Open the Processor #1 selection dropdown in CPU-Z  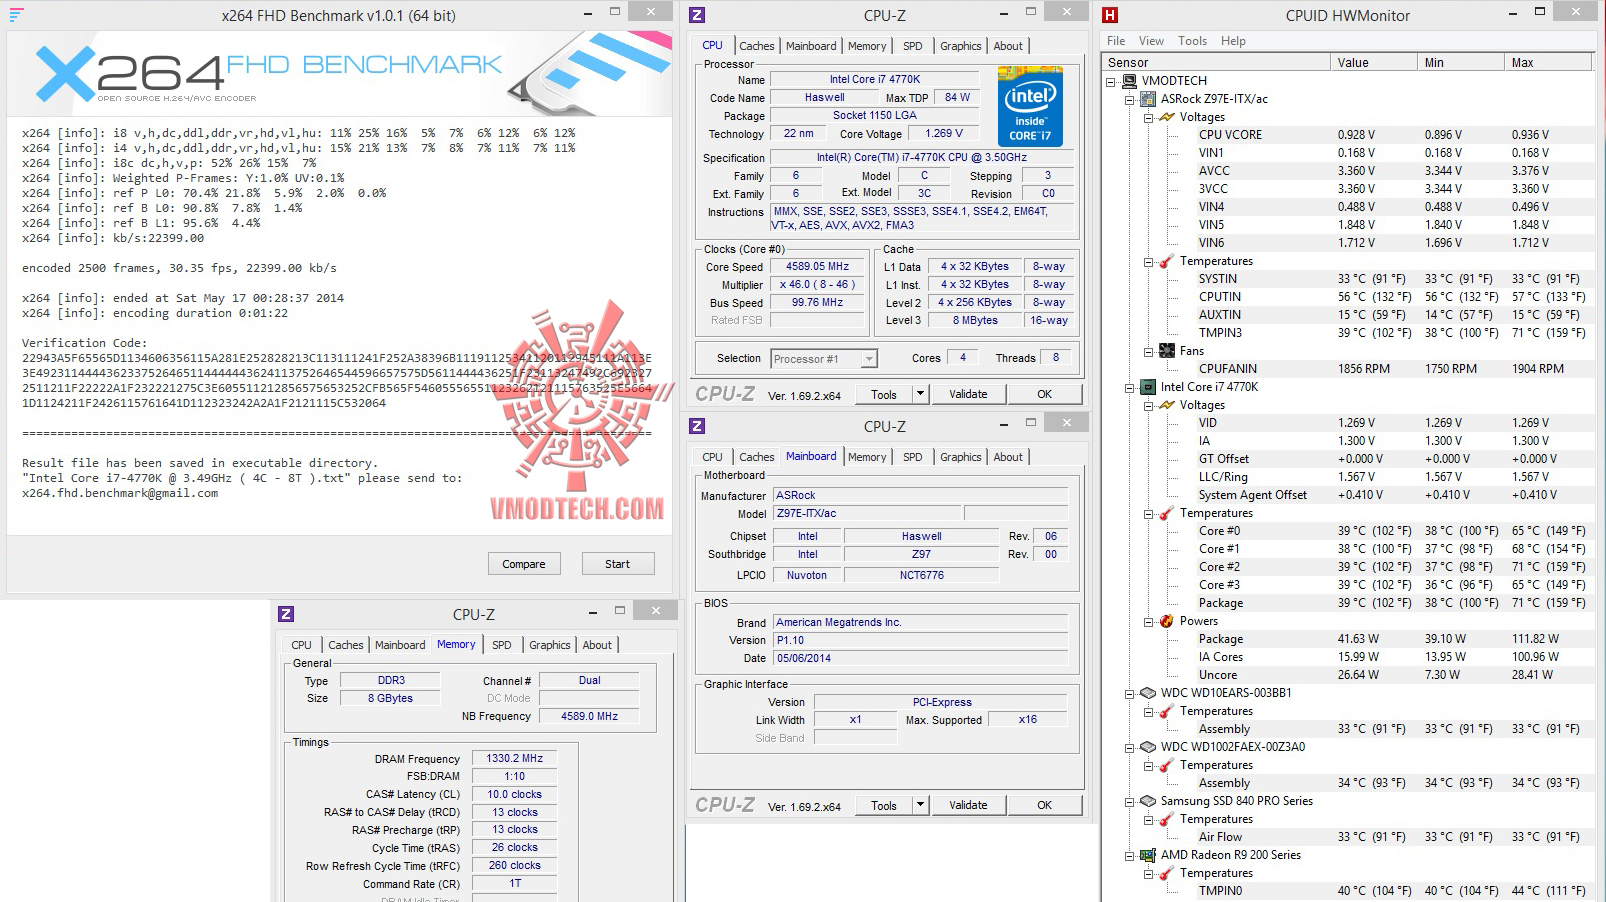pos(869,359)
